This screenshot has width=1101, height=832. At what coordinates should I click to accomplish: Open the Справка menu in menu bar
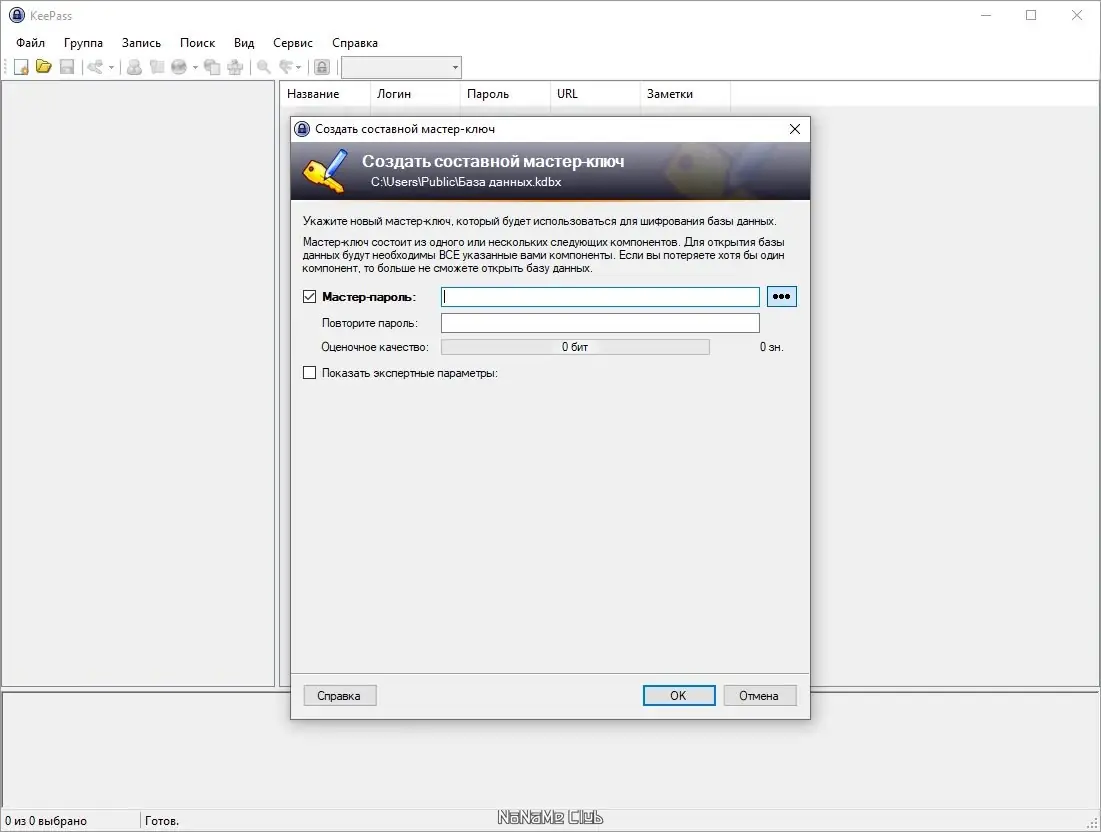(x=355, y=43)
